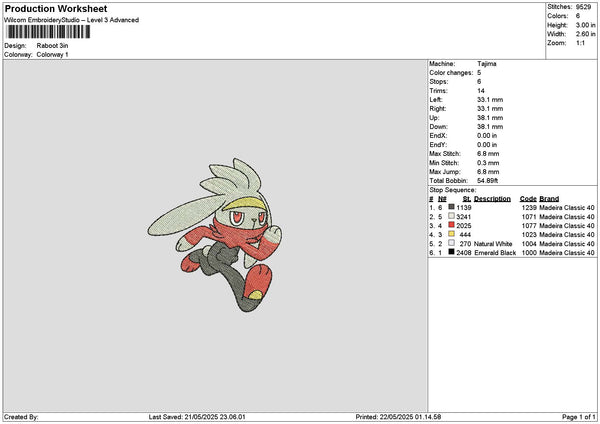Click the Natural White thread swatch
This screenshot has height=424, width=600.
[x=452, y=243]
